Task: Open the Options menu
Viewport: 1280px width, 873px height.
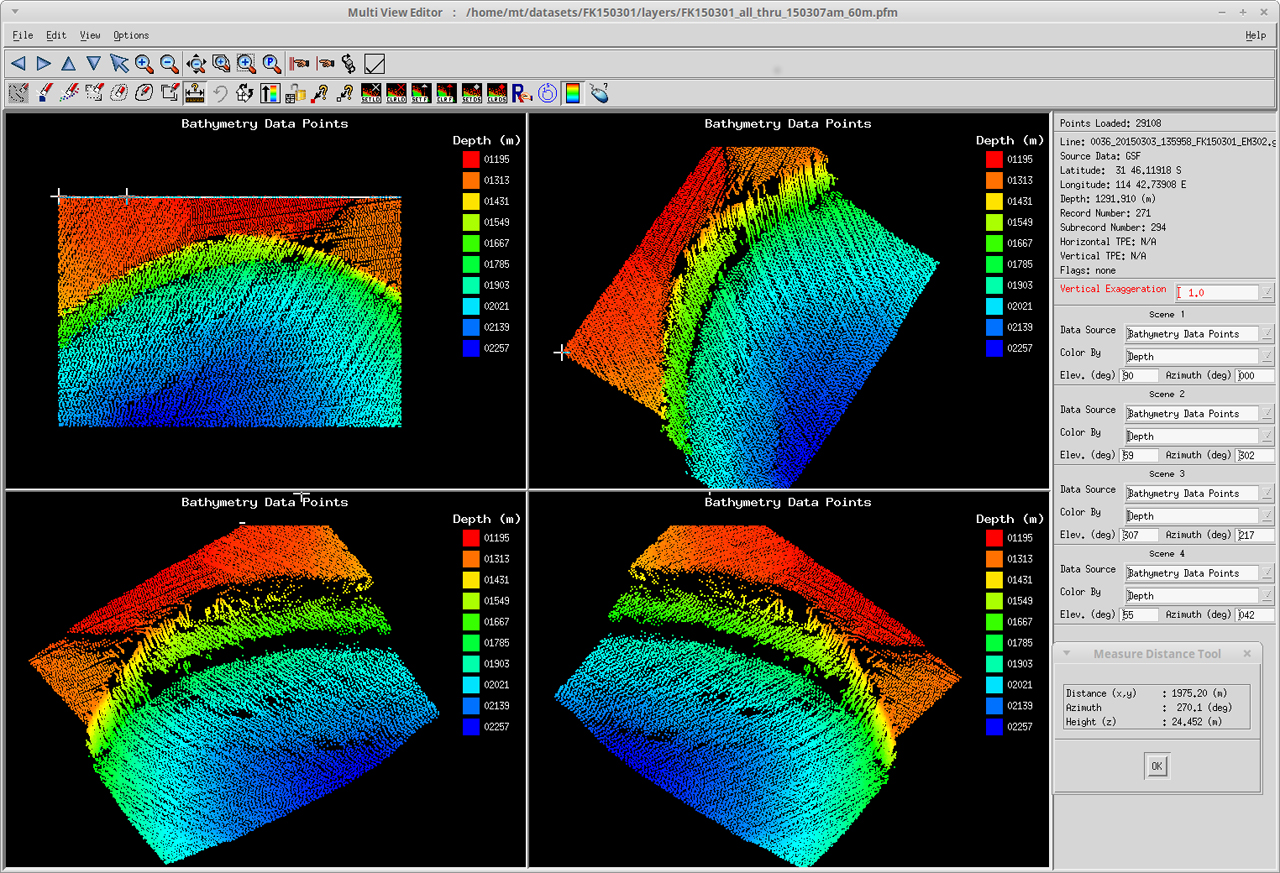Action: (x=130, y=35)
